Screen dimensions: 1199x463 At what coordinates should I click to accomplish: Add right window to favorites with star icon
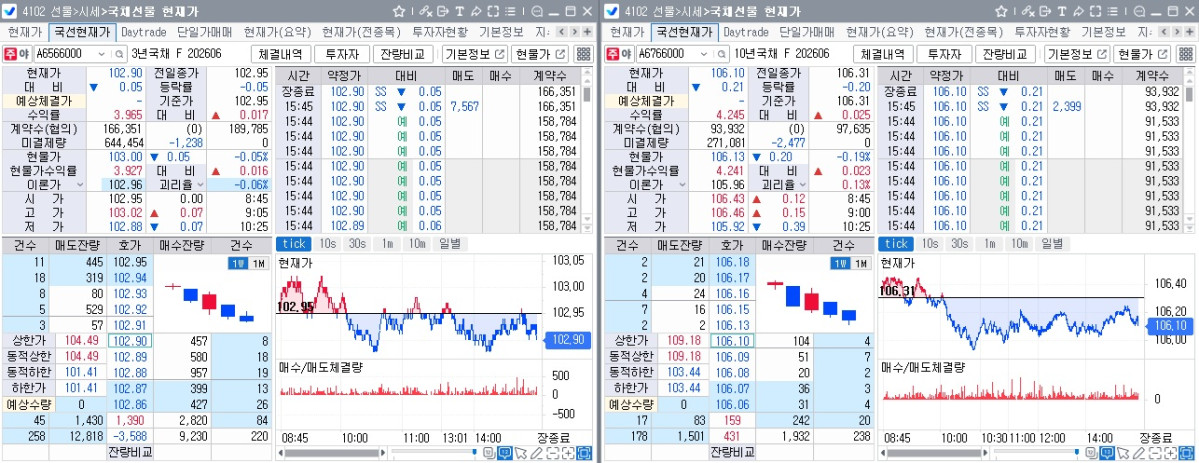pos(1001,11)
